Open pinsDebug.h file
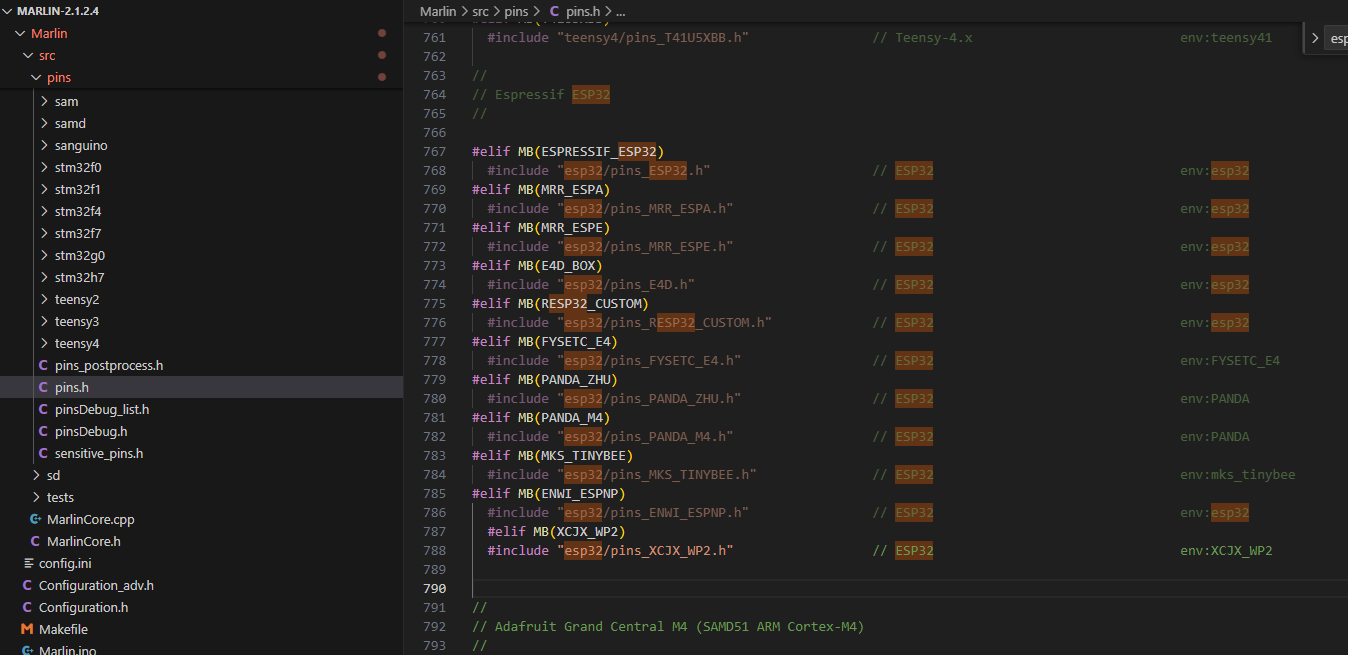 [91, 431]
